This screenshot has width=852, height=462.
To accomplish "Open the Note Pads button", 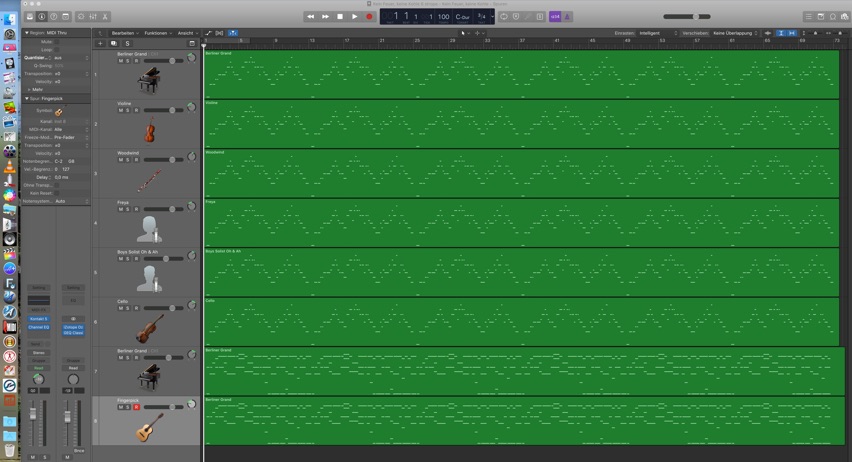I will click(x=820, y=17).
